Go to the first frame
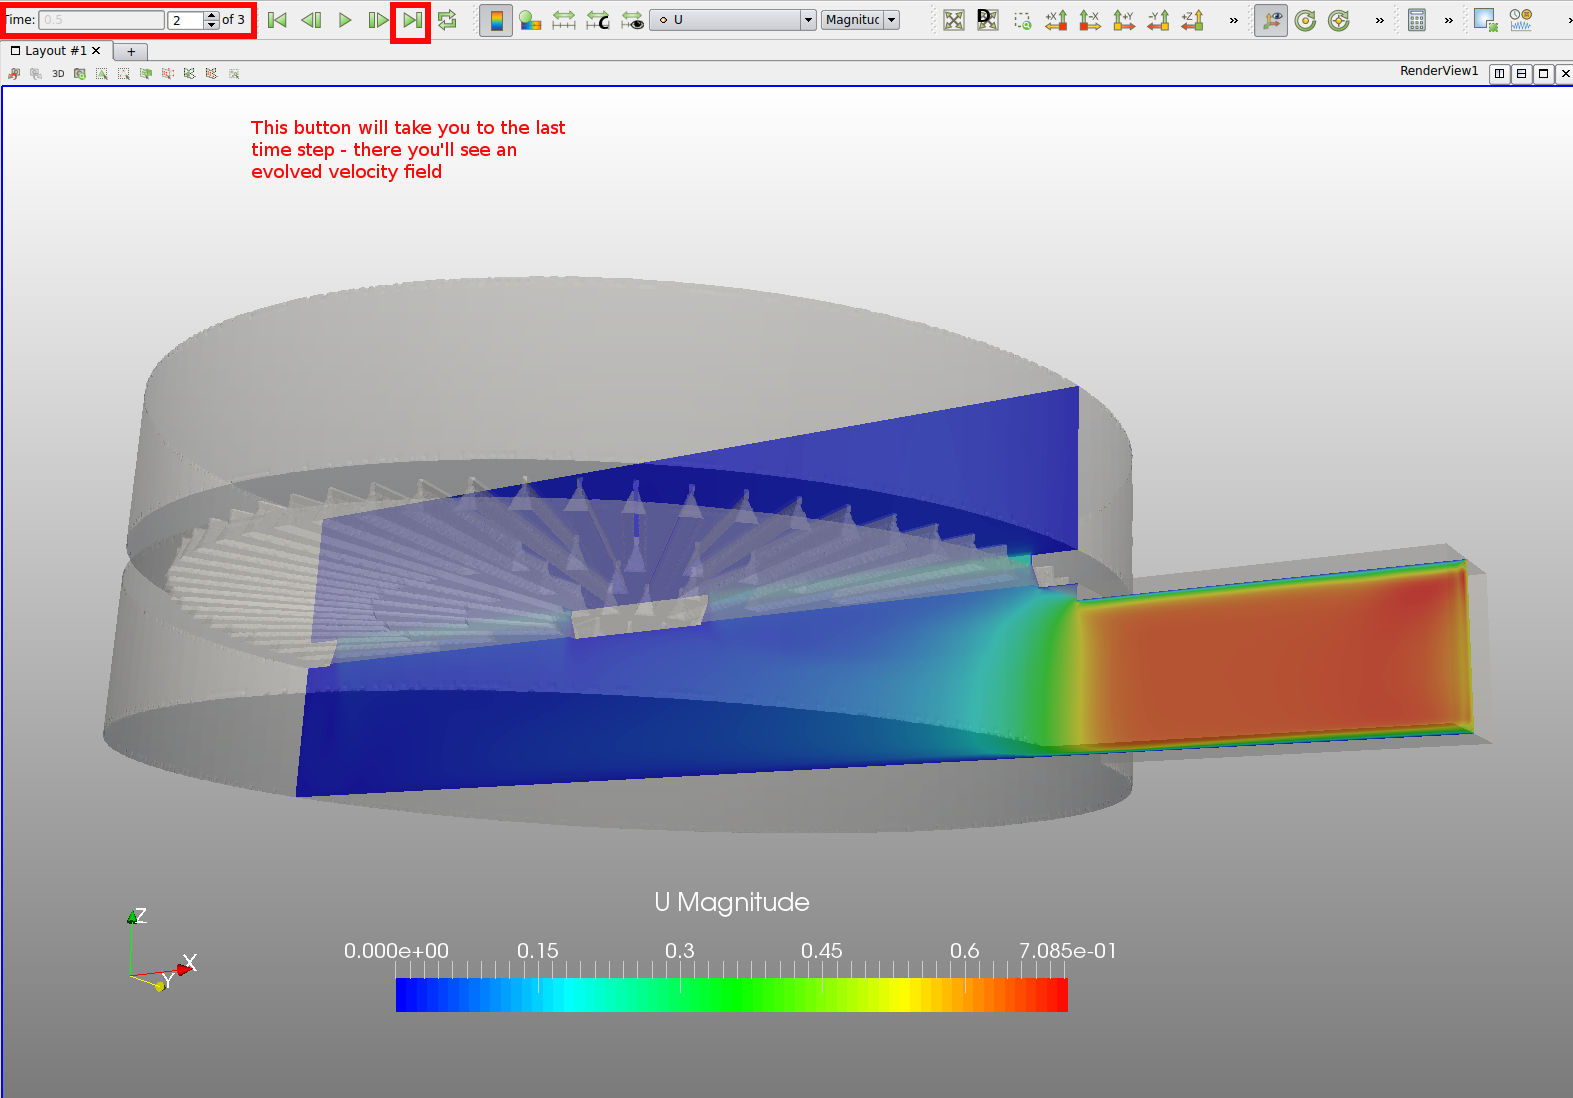 click(x=278, y=20)
